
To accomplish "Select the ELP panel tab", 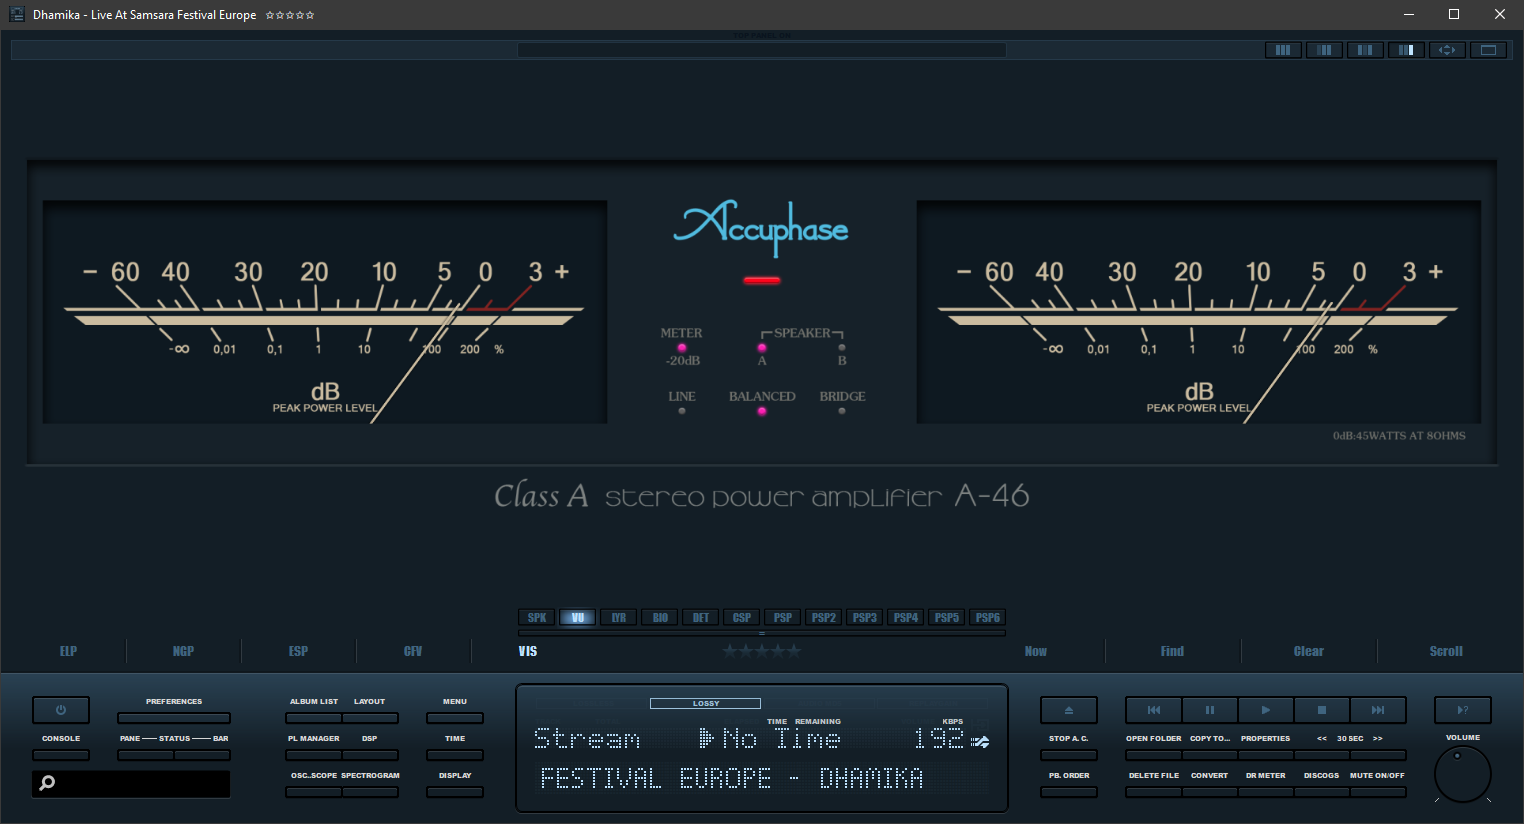I will pyautogui.click(x=68, y=651).
